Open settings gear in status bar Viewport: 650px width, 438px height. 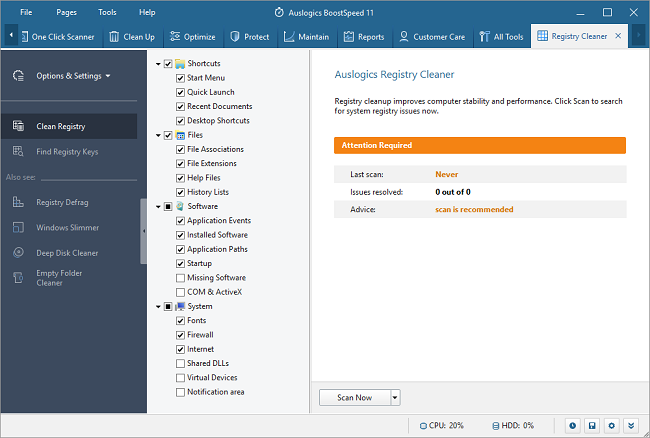point(611,426)
